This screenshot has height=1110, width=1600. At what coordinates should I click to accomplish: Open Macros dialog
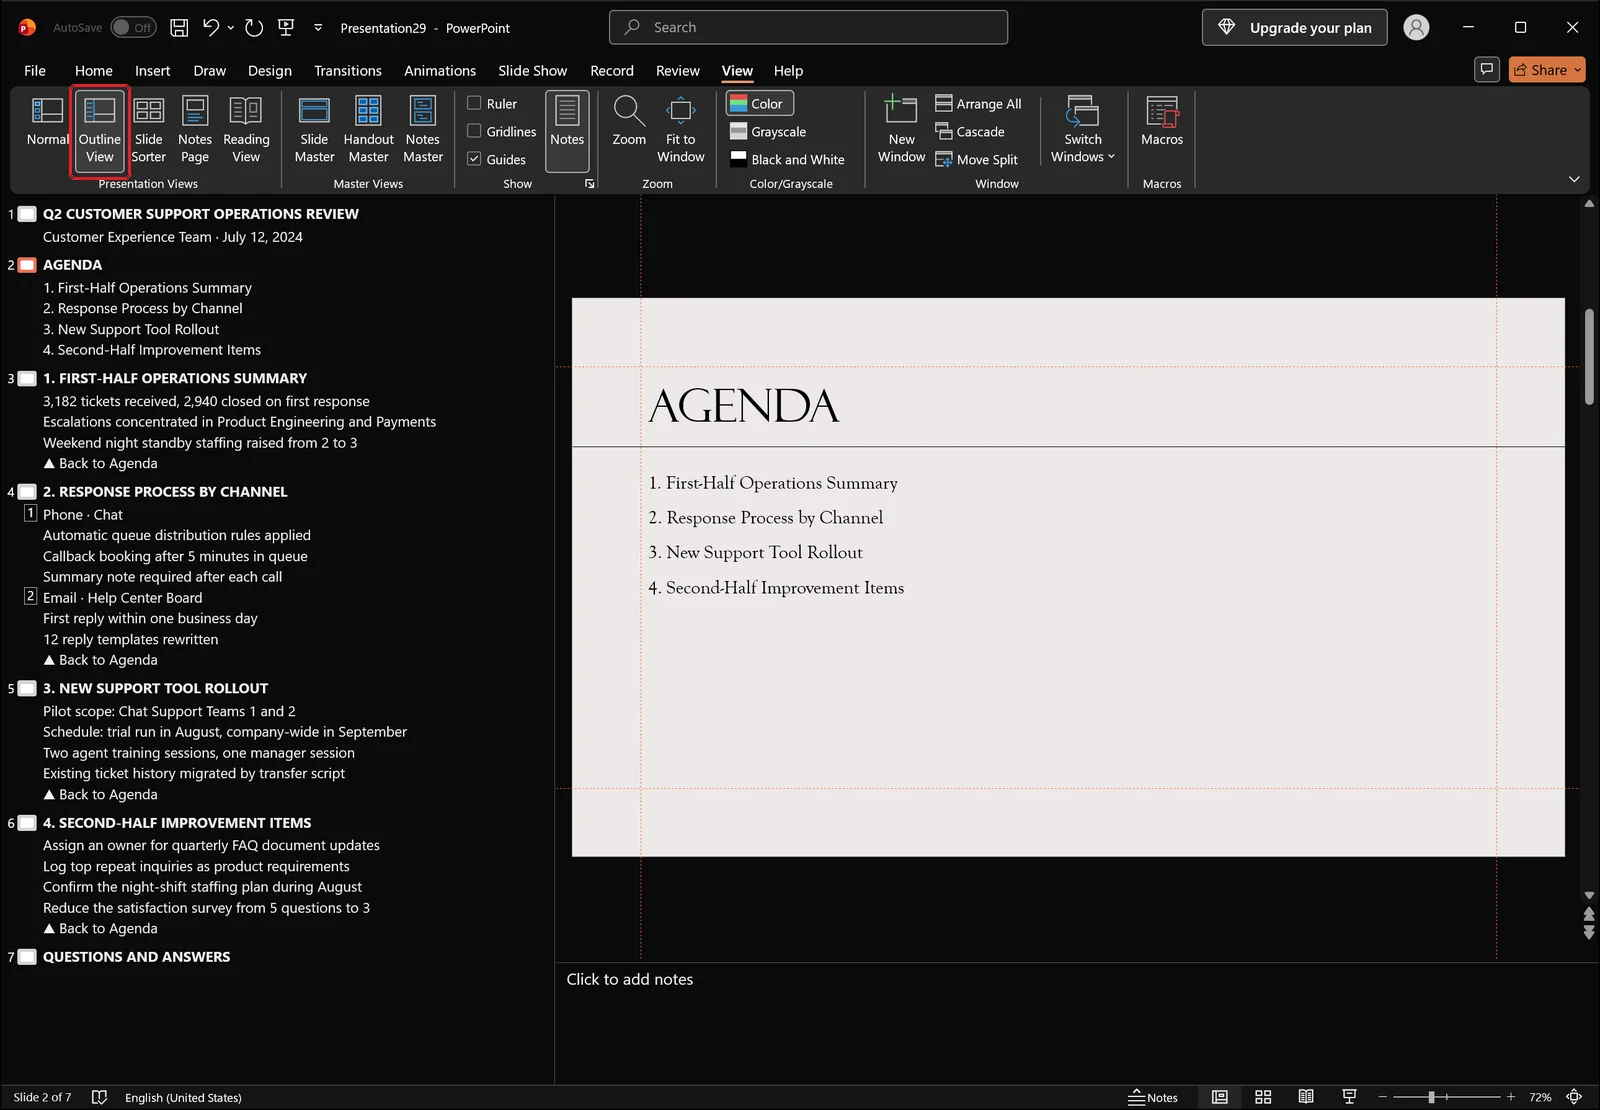(1162, 122)
